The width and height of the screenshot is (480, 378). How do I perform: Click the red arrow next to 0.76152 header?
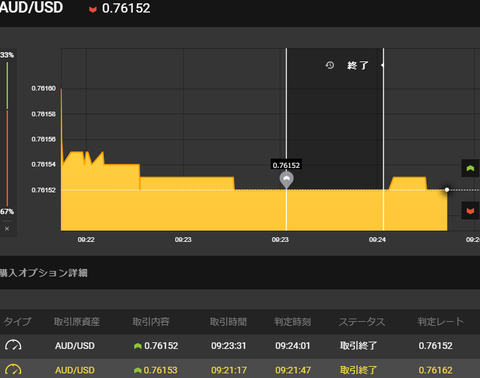[x=93, y=9]
